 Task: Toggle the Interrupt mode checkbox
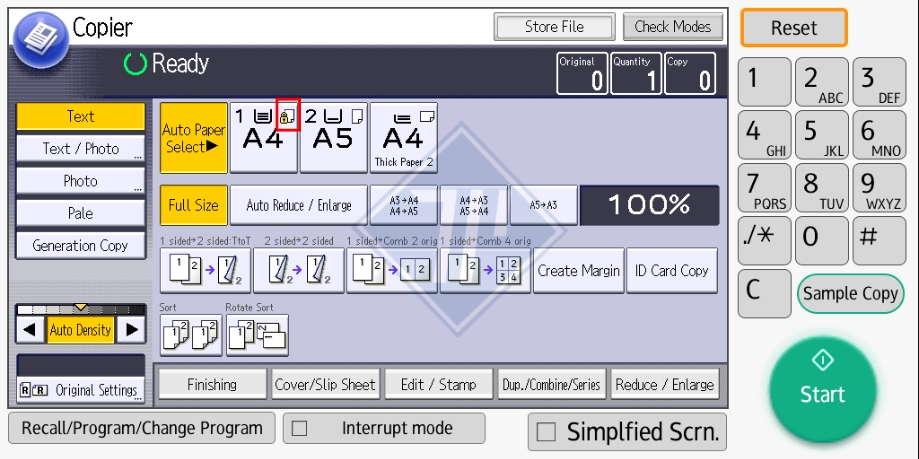pos(299,428)
